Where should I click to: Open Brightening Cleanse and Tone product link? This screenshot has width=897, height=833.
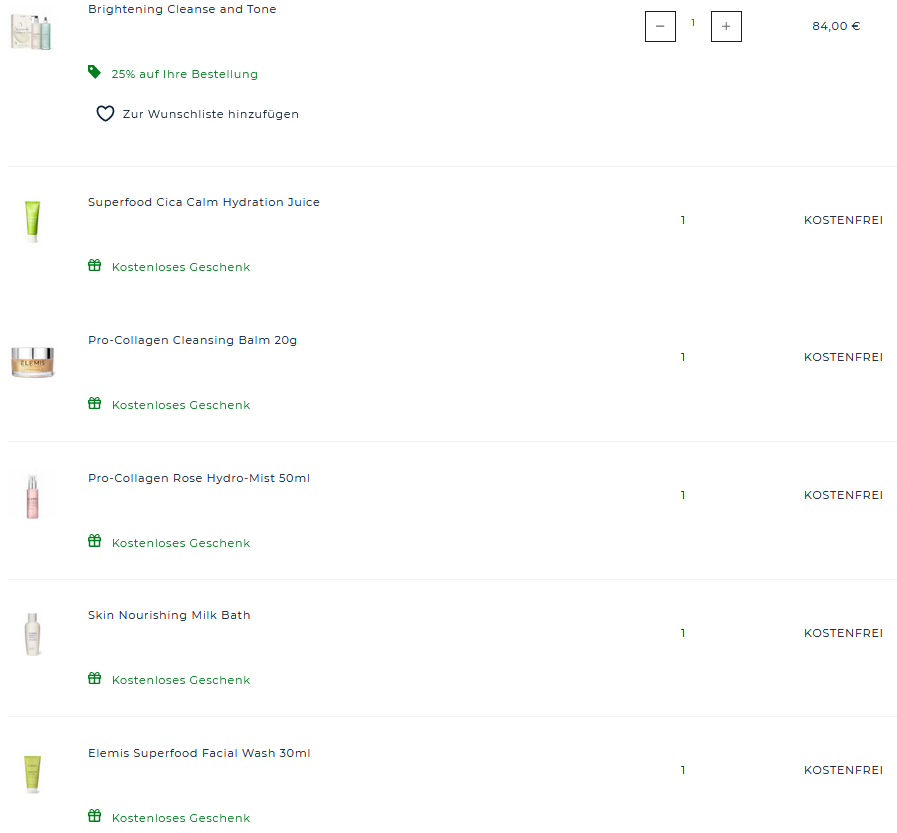[182, 9]
